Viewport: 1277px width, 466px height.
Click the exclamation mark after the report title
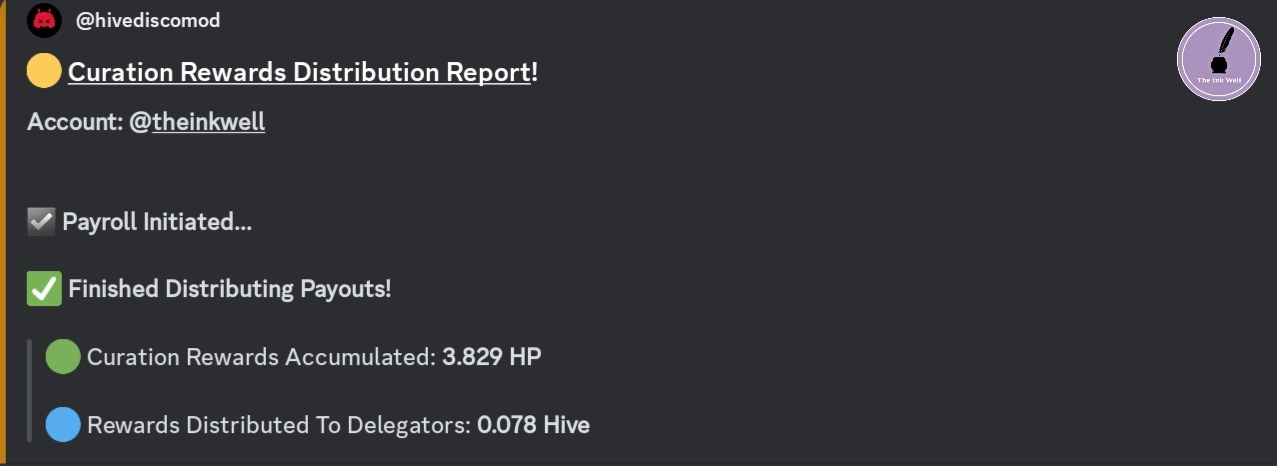(x=535, y=72)
